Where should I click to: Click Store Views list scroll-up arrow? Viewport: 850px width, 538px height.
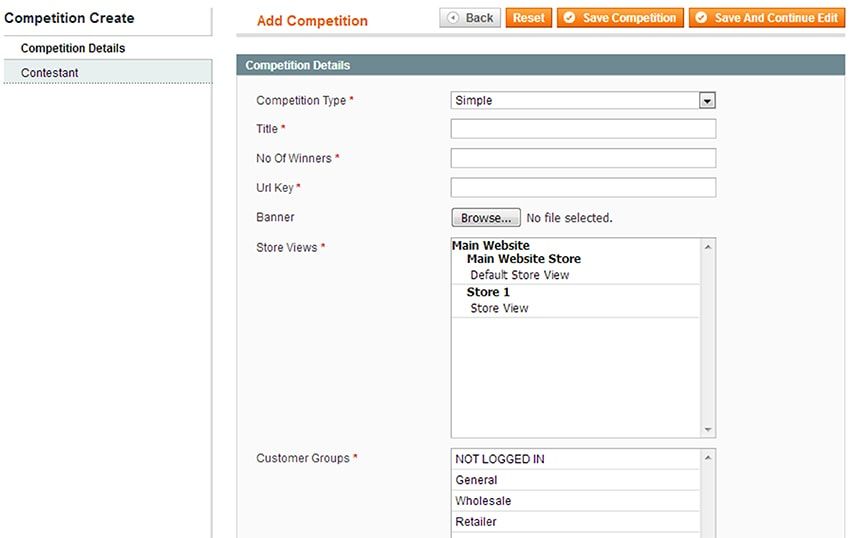point(709,246)
